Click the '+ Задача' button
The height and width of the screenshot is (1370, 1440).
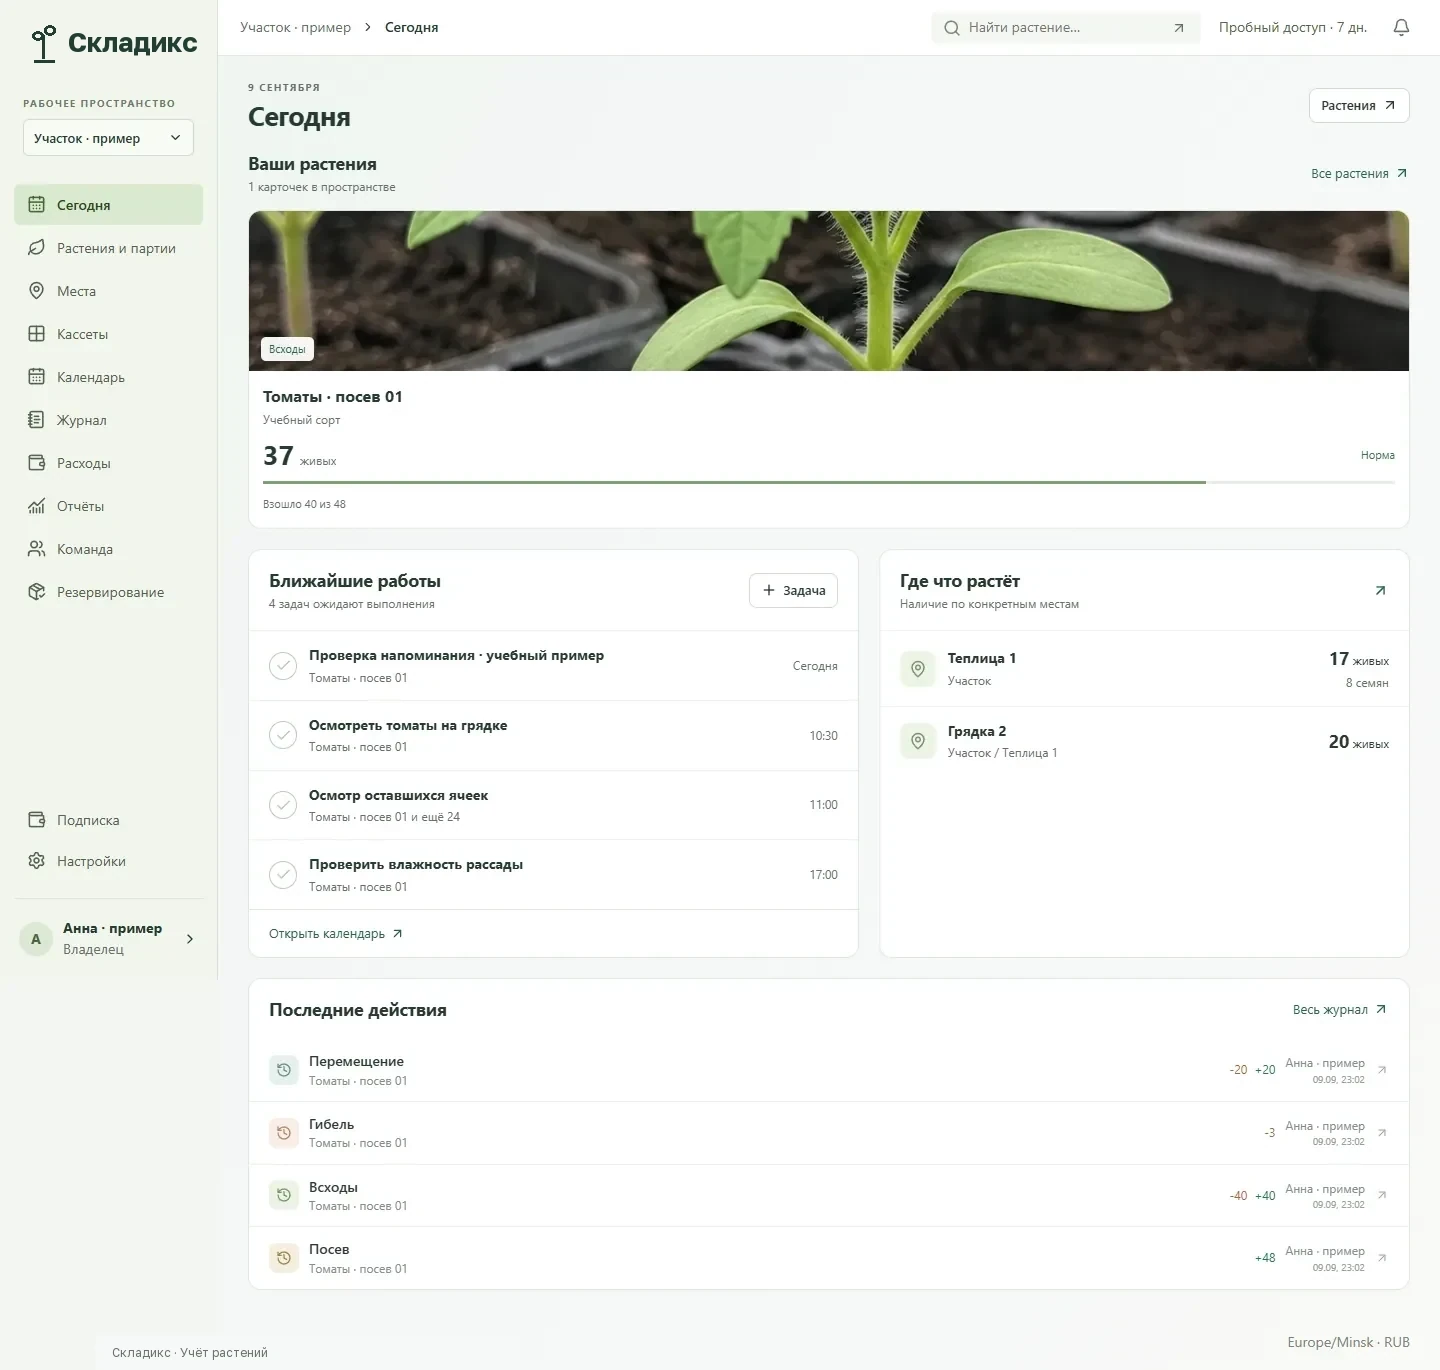point(793,591)
